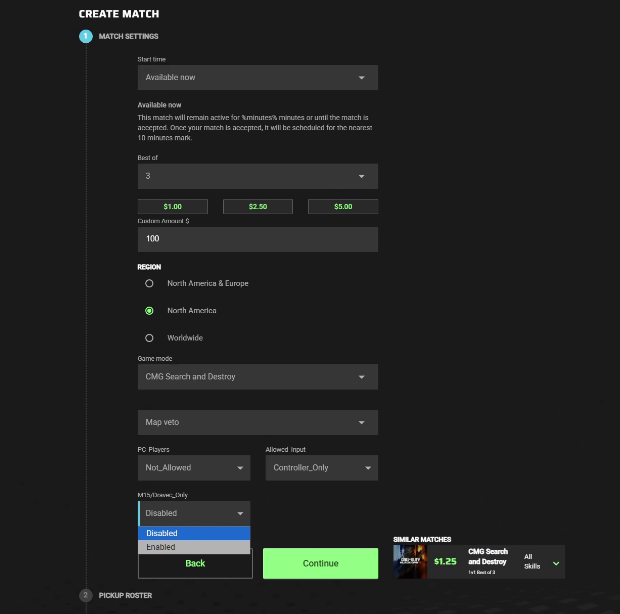Open the Game mode dropdown
This screenshot has width=620, height=614.
[x=257, y=377]
